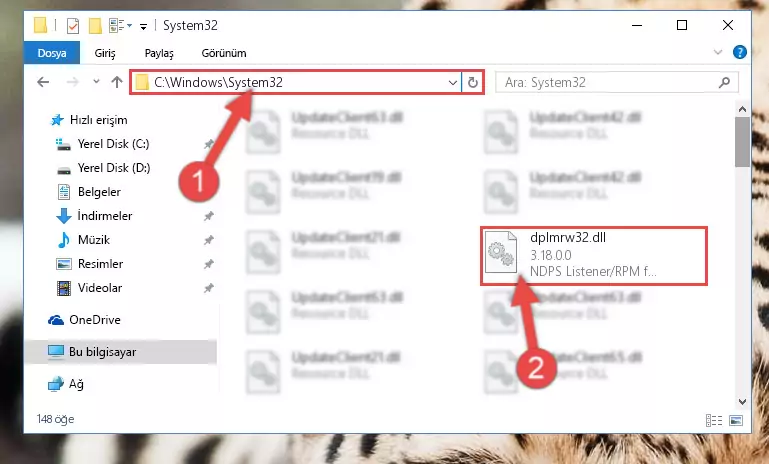The width and height of the screenshot is (769, 464).
Task: Open the recent locations dropdown arrow
Action: [x=96, y=81]
